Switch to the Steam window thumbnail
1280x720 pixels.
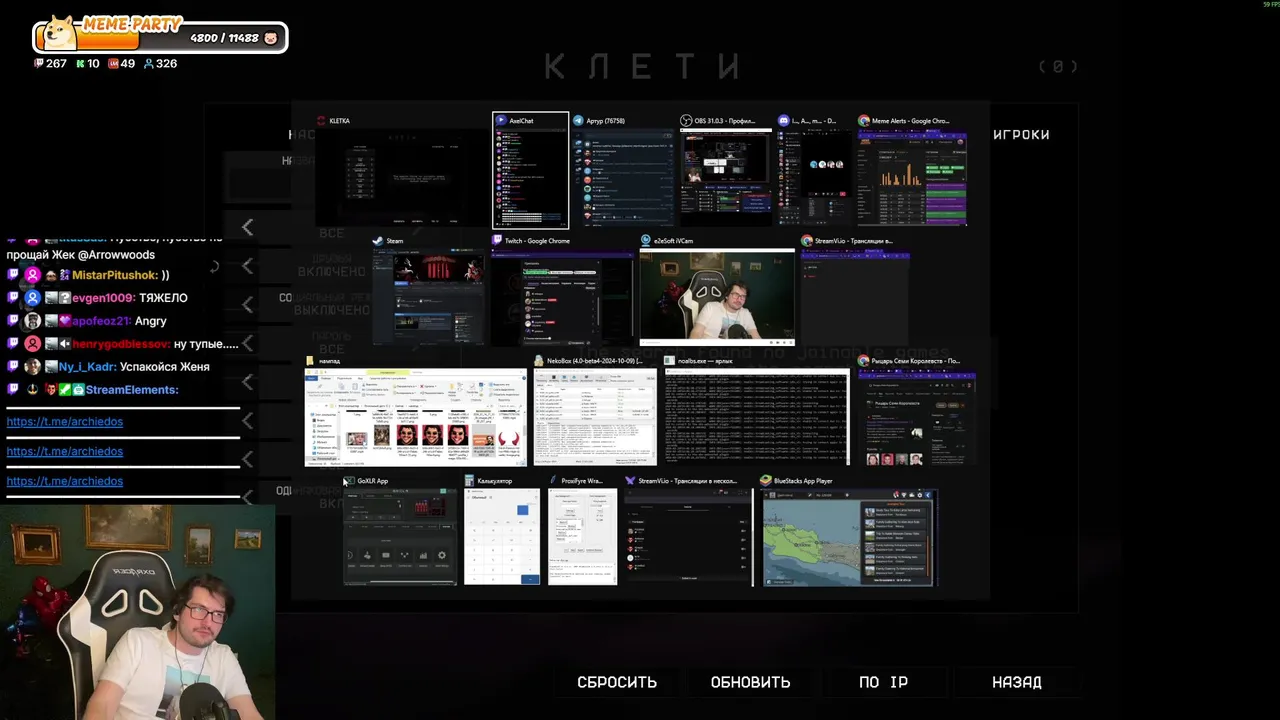pyautogui.click(x=428, y=296)
